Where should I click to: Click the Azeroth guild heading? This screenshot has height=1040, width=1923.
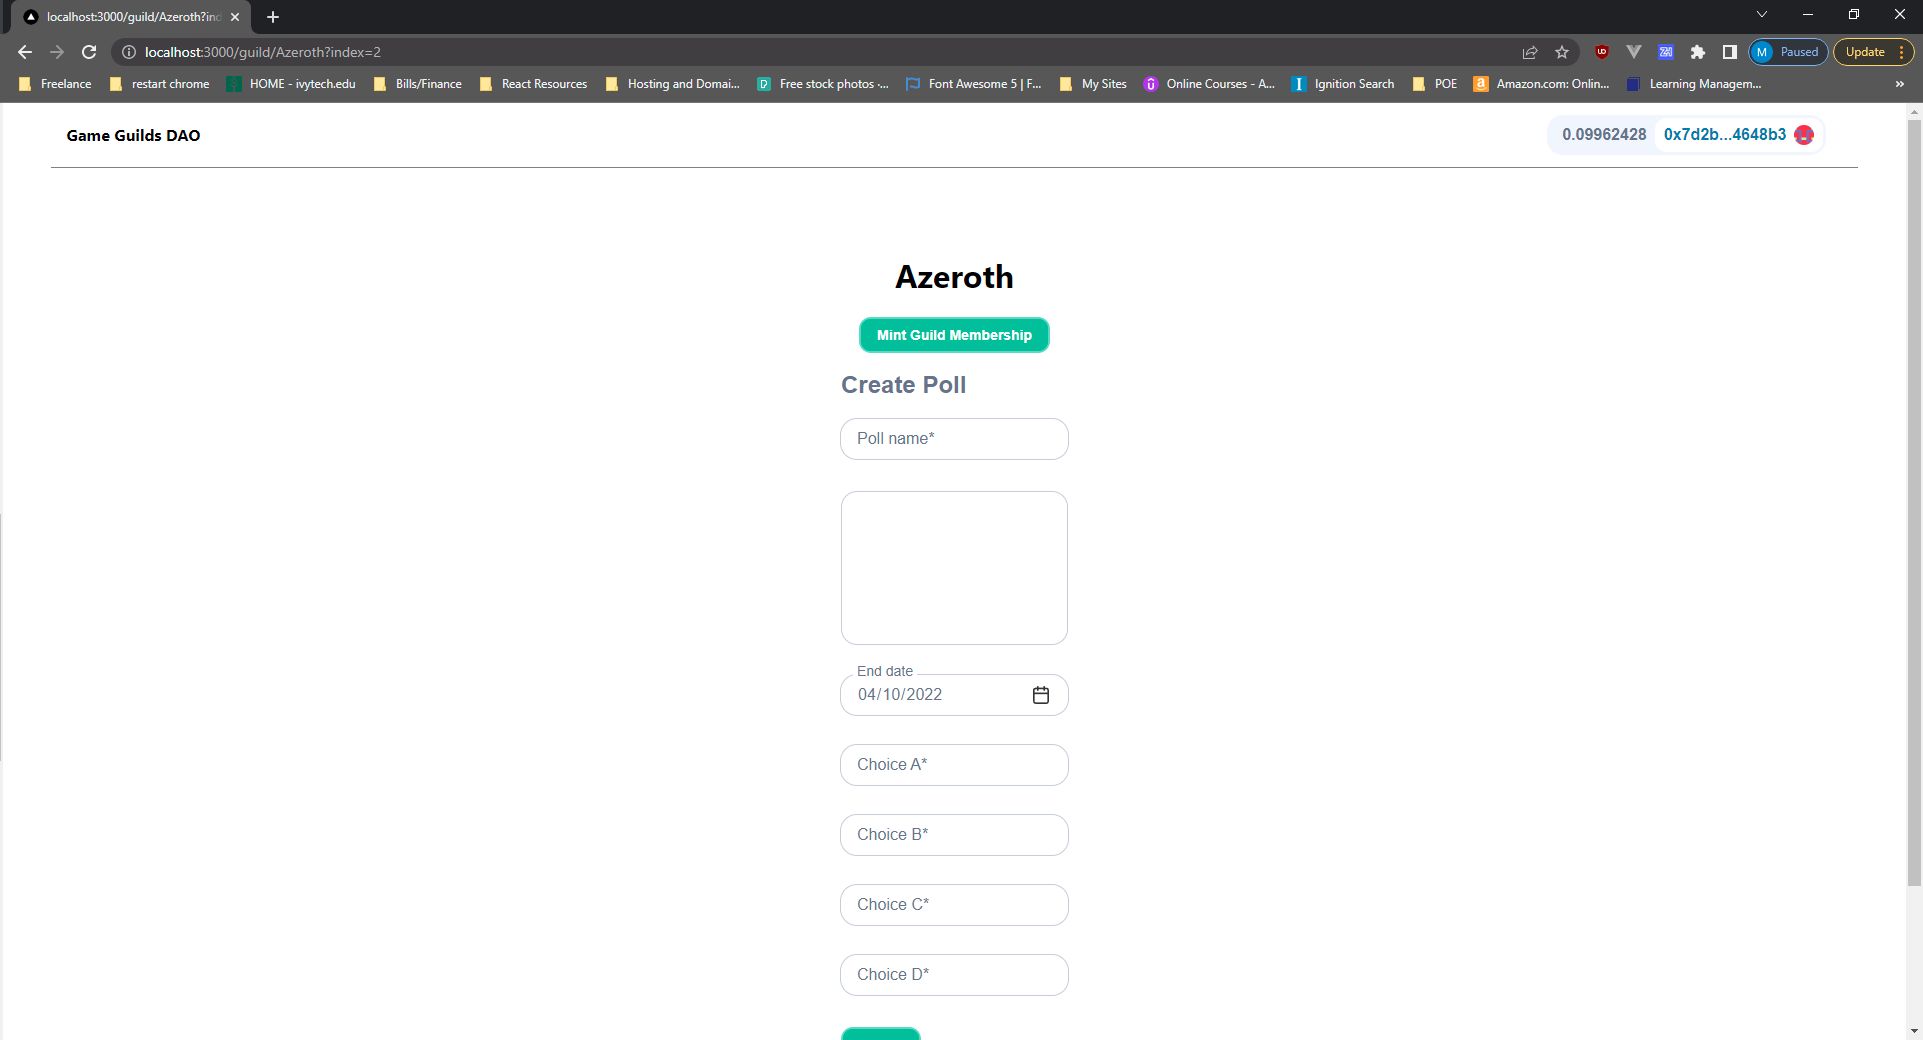coord(954,277)
